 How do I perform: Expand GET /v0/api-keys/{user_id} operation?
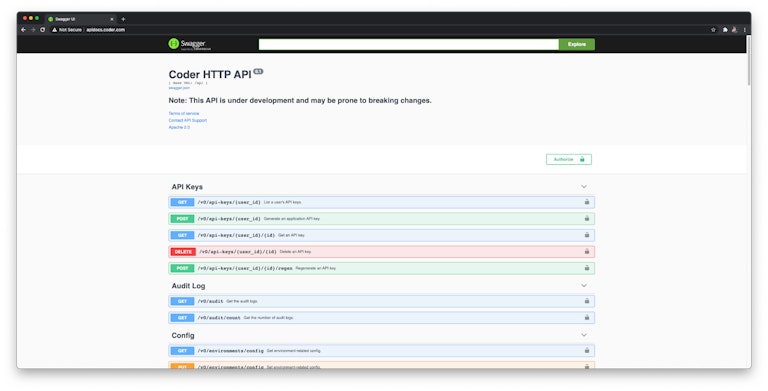point(382,202)
